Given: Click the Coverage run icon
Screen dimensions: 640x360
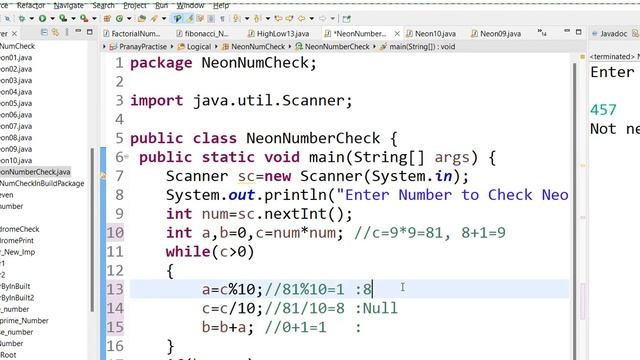Looking at the screenshot, I should pyautogui.click(x=63, y=18).
